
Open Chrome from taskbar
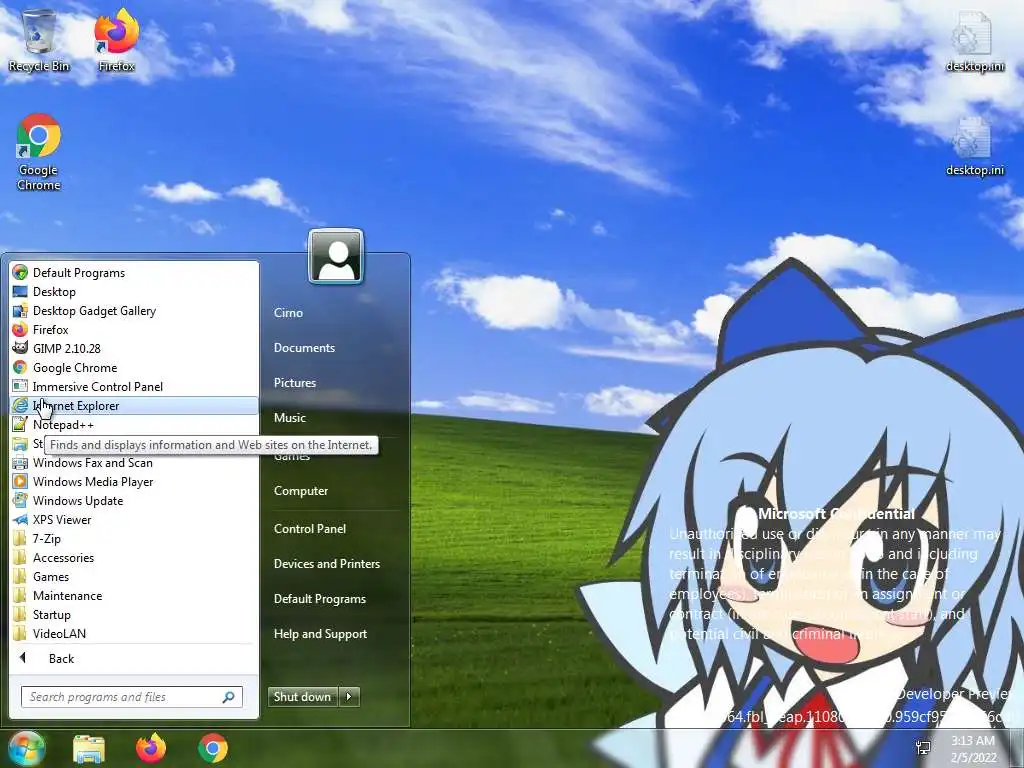(x=213, y=748)
